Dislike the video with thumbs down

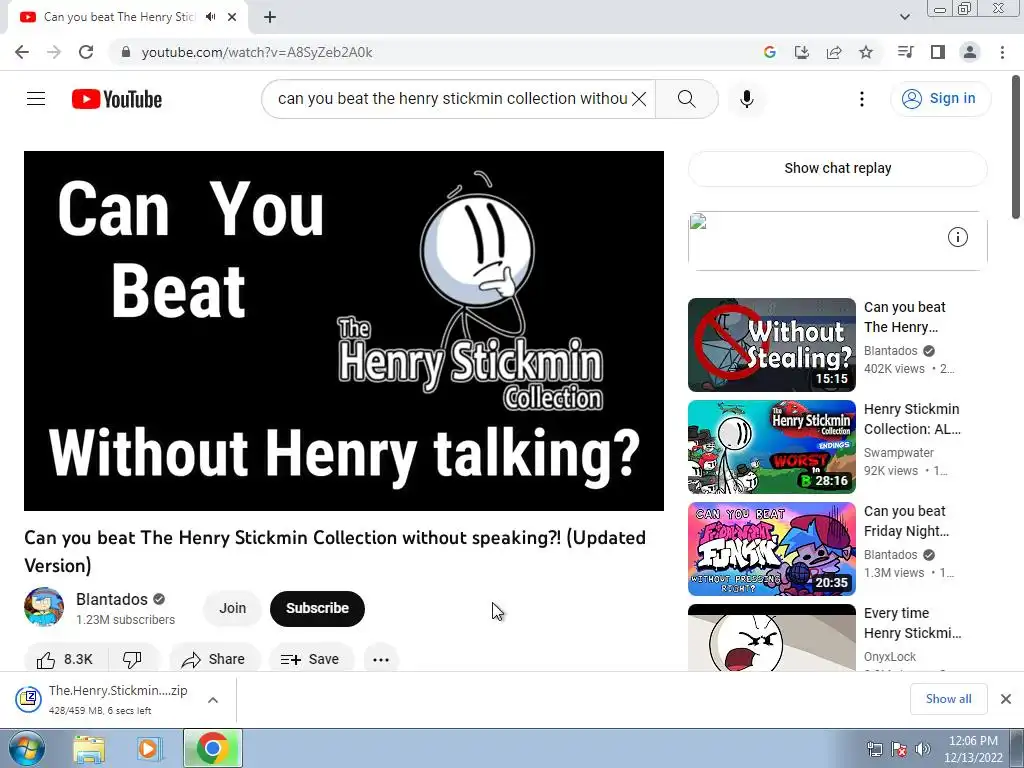point(133,659)
